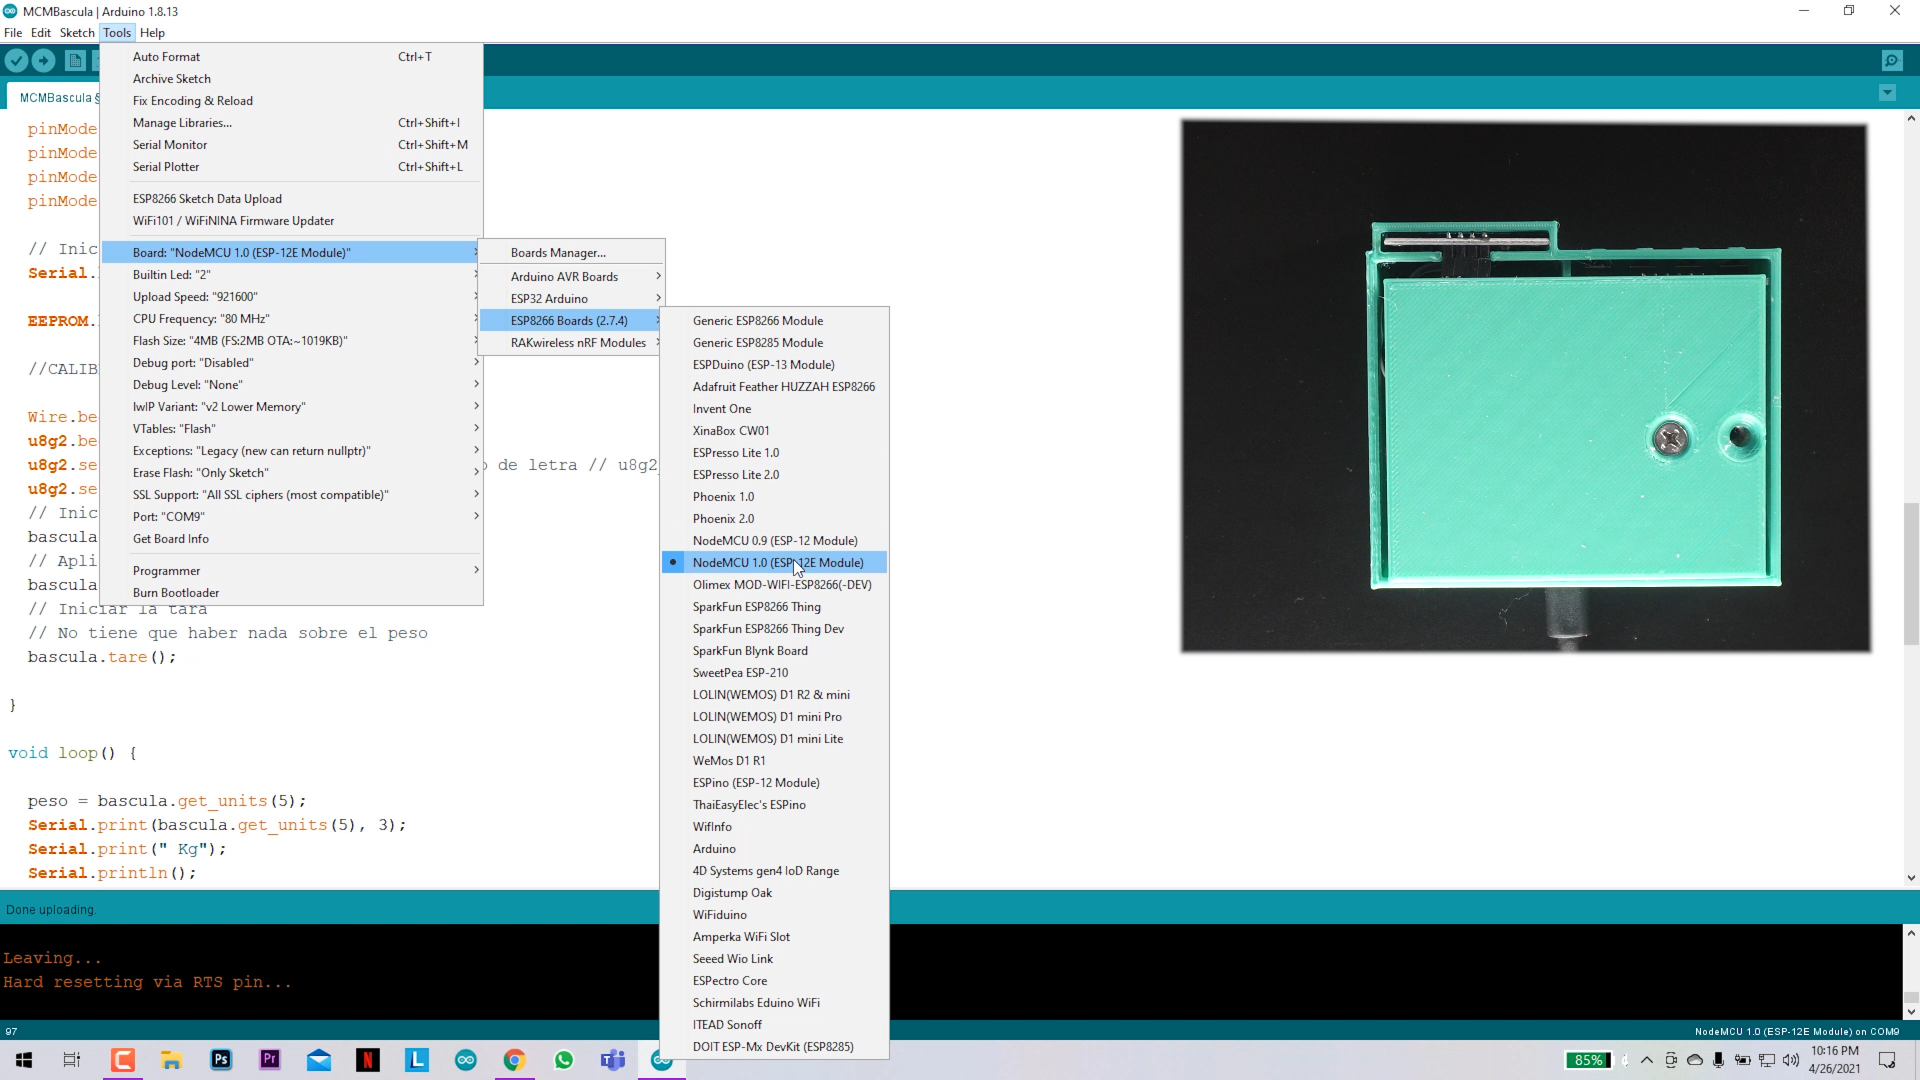Expand the Upload Speed submenu

[195, 296]
